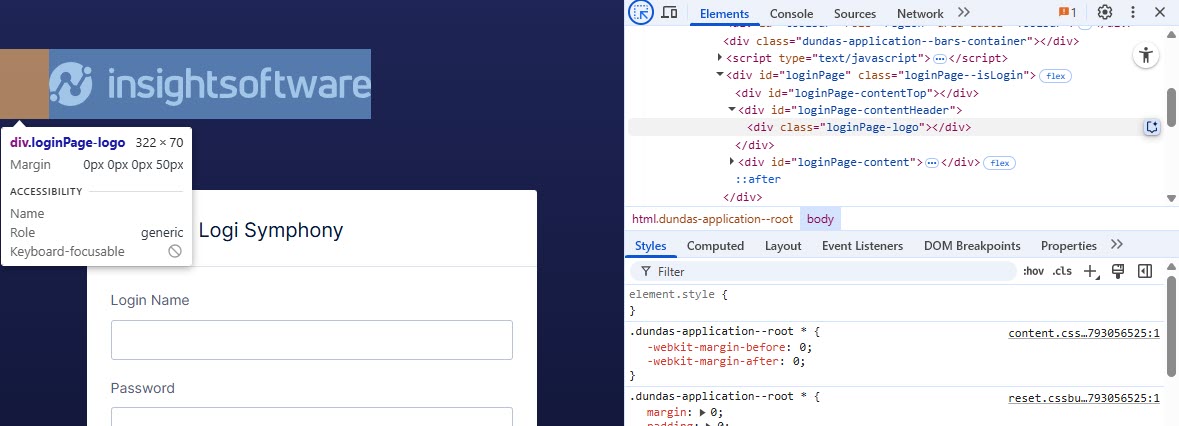1179x426 pixels.
Task: Click the Login Name input field
Action: click(x=311, y=340)
